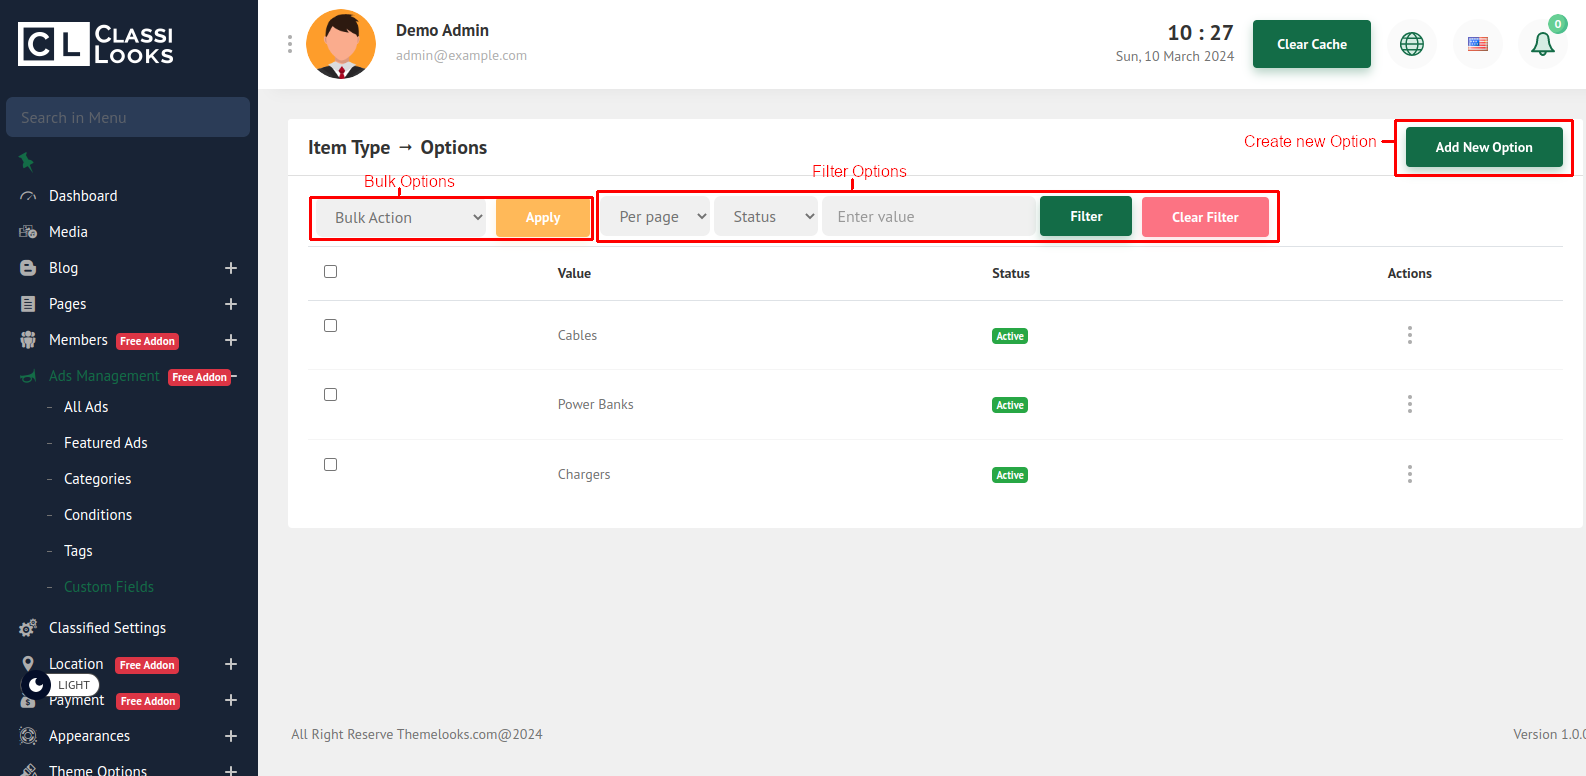Screen dimensions: 1586x776
Task: Open the US flag language selector
Action: (1477, 44)
